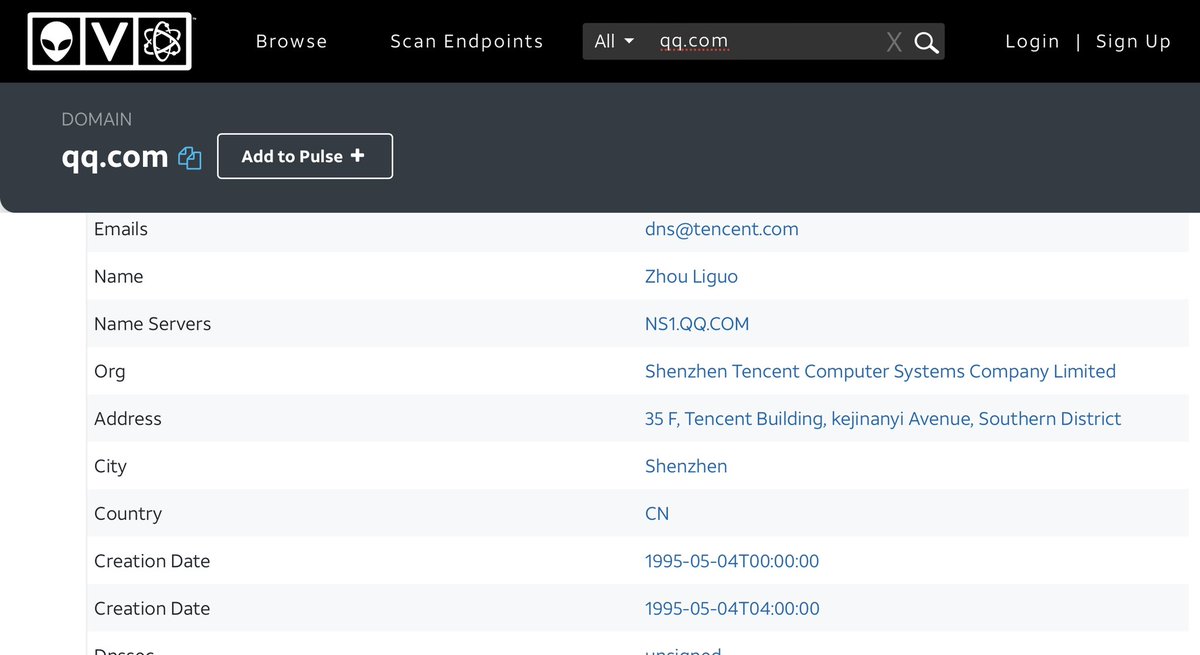Click the CN country link
This screenshot has height=655, width=1200.
(657, 514)
